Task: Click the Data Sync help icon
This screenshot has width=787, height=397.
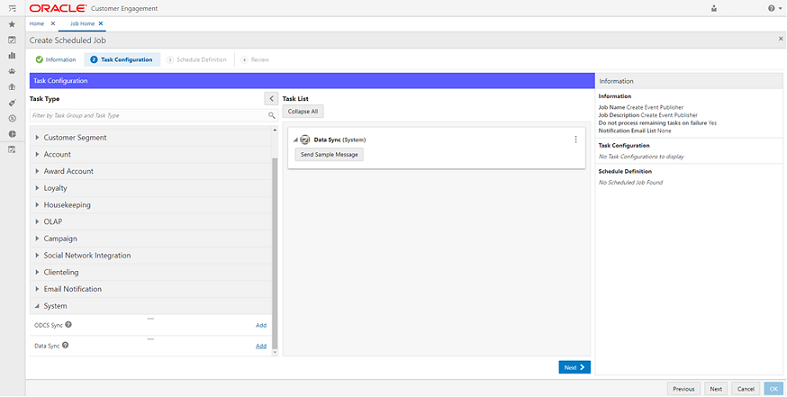Action: pyautogui.click(x=65, y=345)
